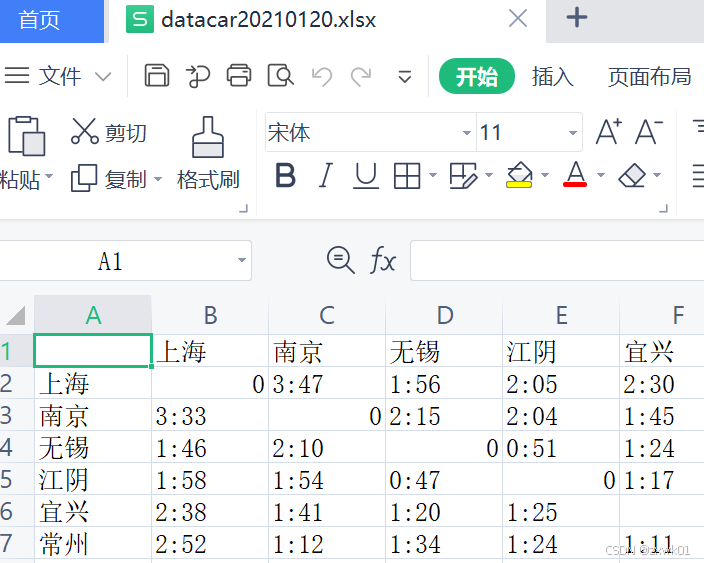Open the Name Box dropdown arrow

(x=242, y=260)
